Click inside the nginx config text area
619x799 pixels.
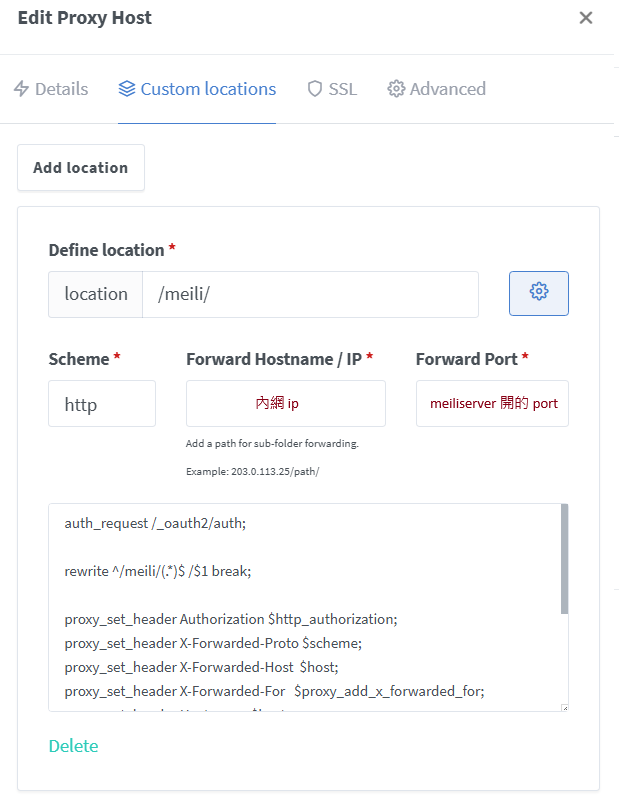(300, 600)
